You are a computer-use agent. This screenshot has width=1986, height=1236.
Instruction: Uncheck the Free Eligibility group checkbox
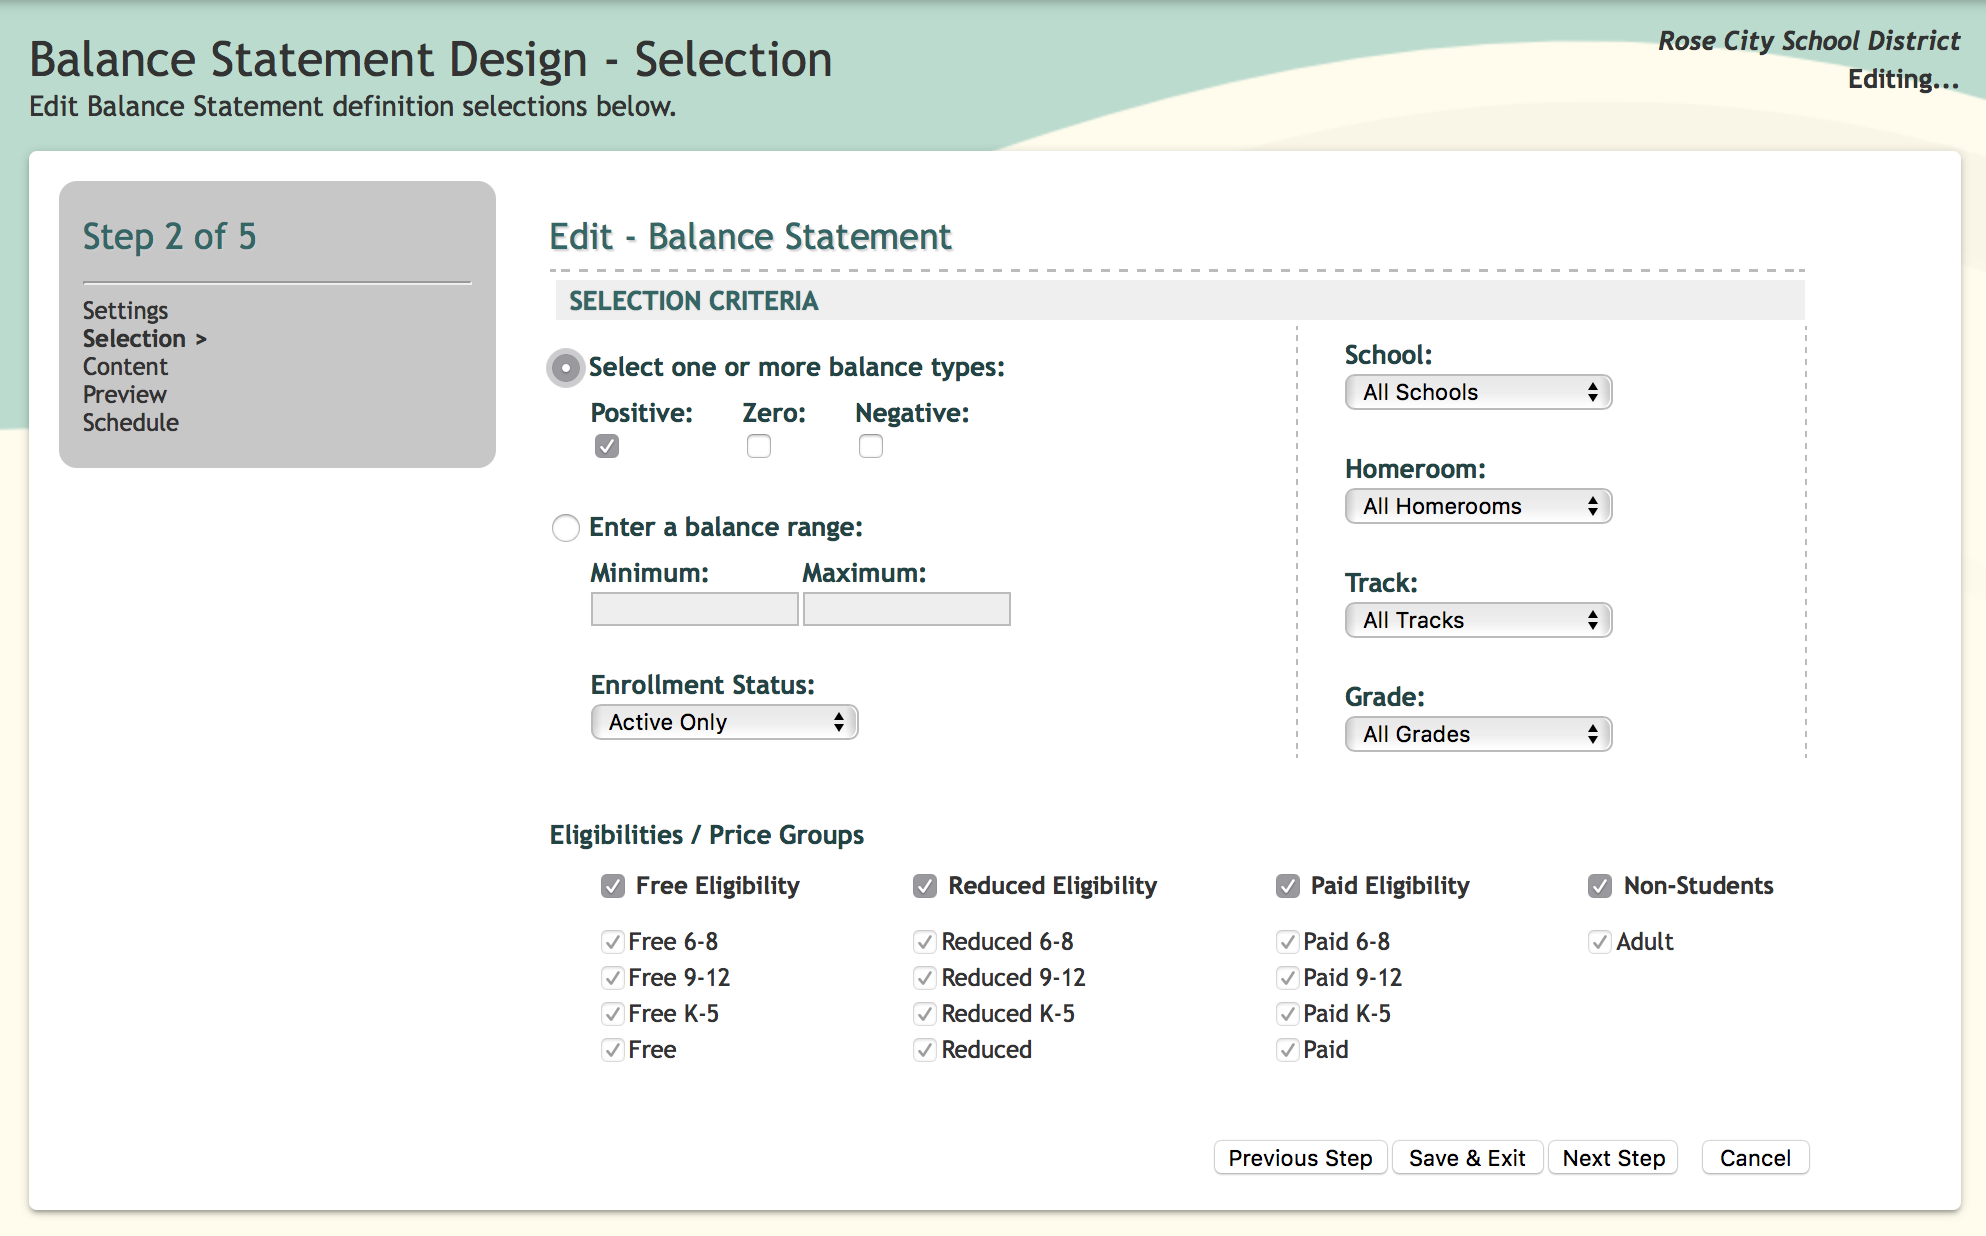pyautogui.click(x=613, y=886)
